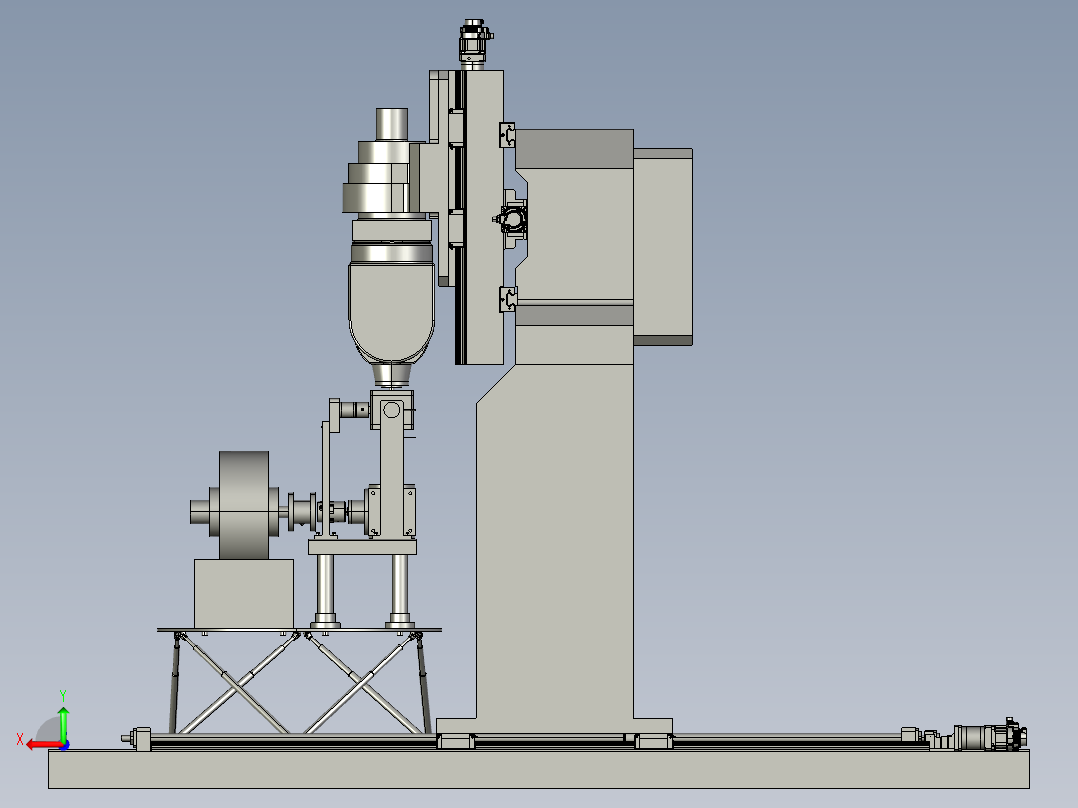Select the large flywheel disc on the left

click(x=244, y=505)
